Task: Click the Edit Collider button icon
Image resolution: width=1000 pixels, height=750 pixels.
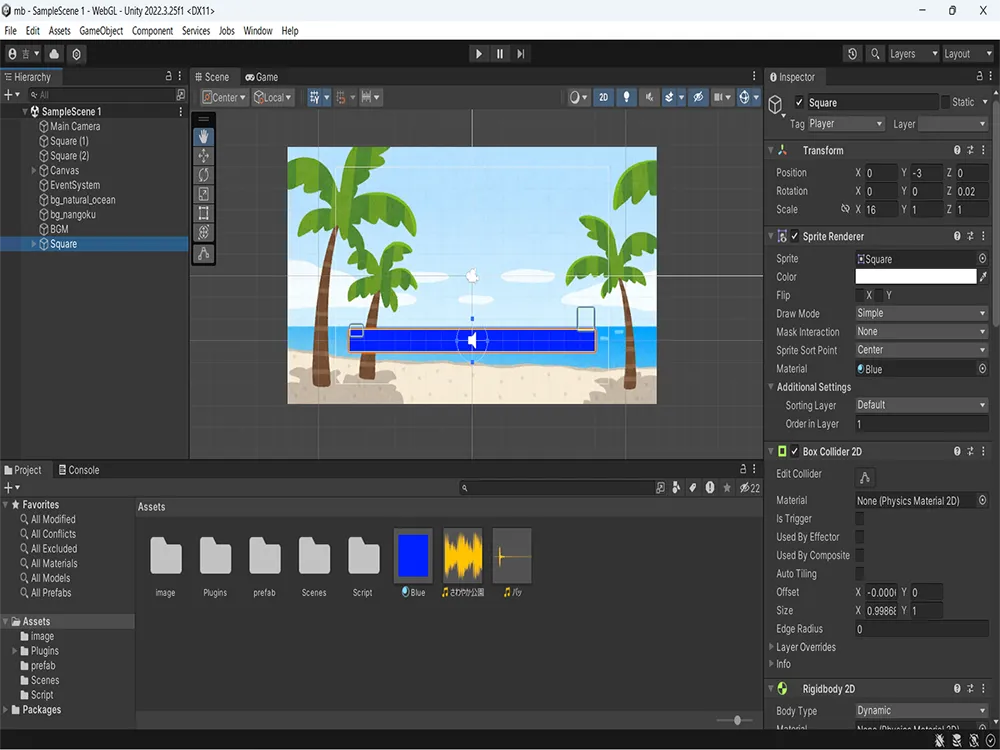Action: (865, 477)
